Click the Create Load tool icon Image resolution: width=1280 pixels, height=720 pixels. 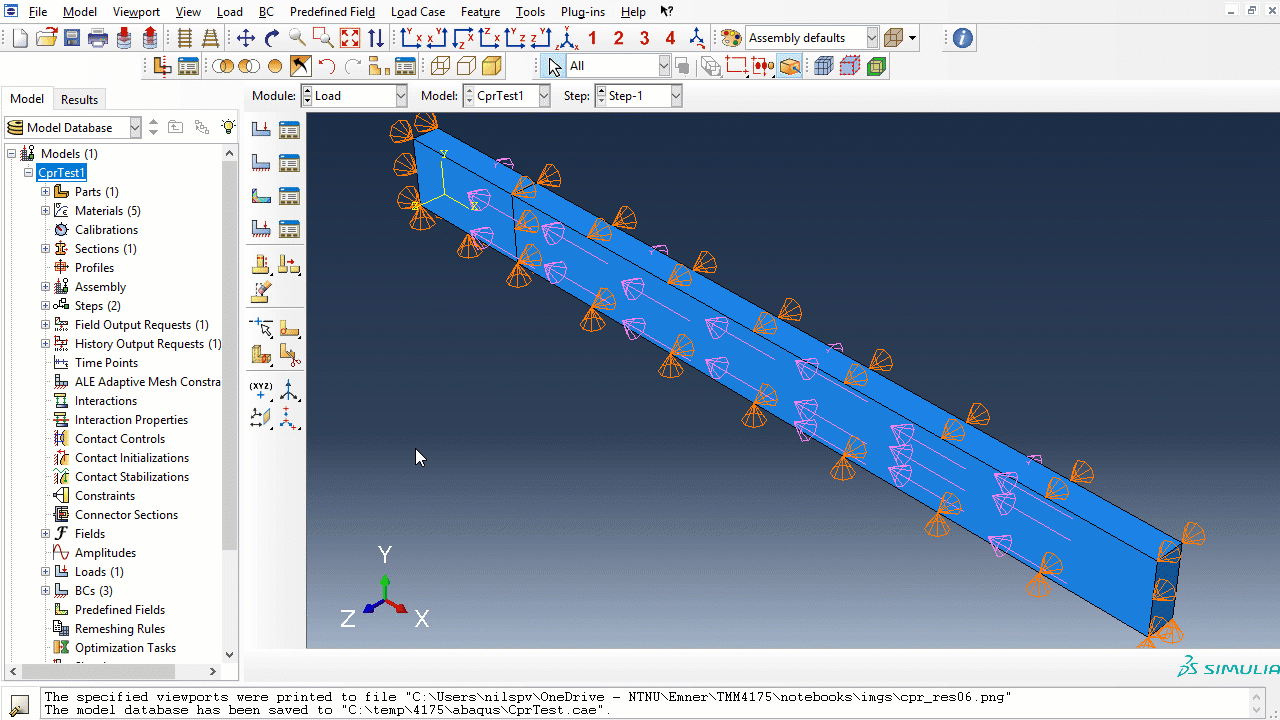coord(261,130)
